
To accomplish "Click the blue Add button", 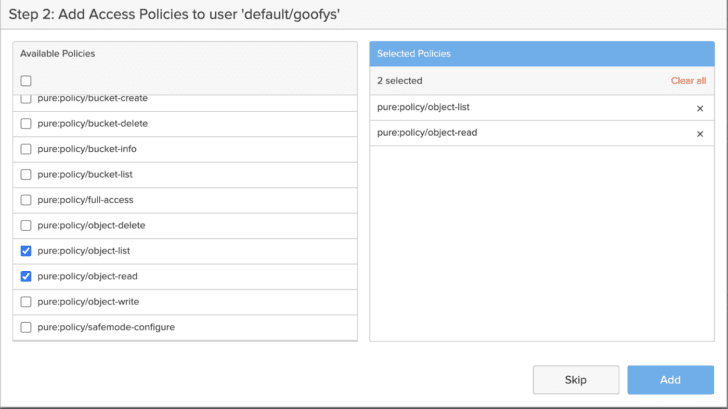I will [x=670, y=380].
